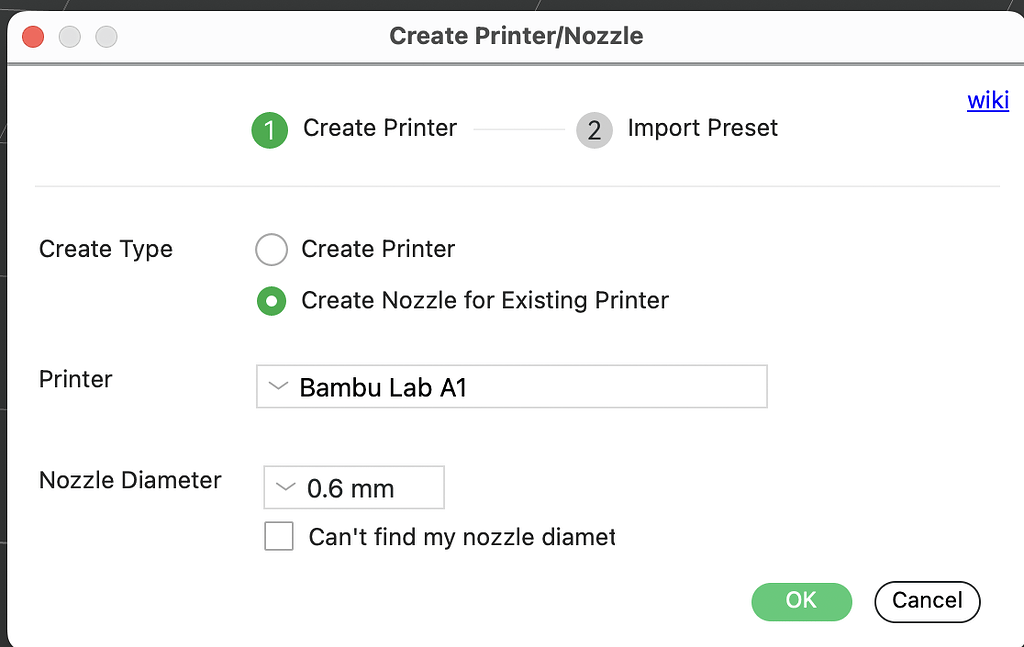This screenshot has height=647, width=1024.
Task: Enable Can't find my nozzle diameter checkbox
Action: click(x=279, y=536)
